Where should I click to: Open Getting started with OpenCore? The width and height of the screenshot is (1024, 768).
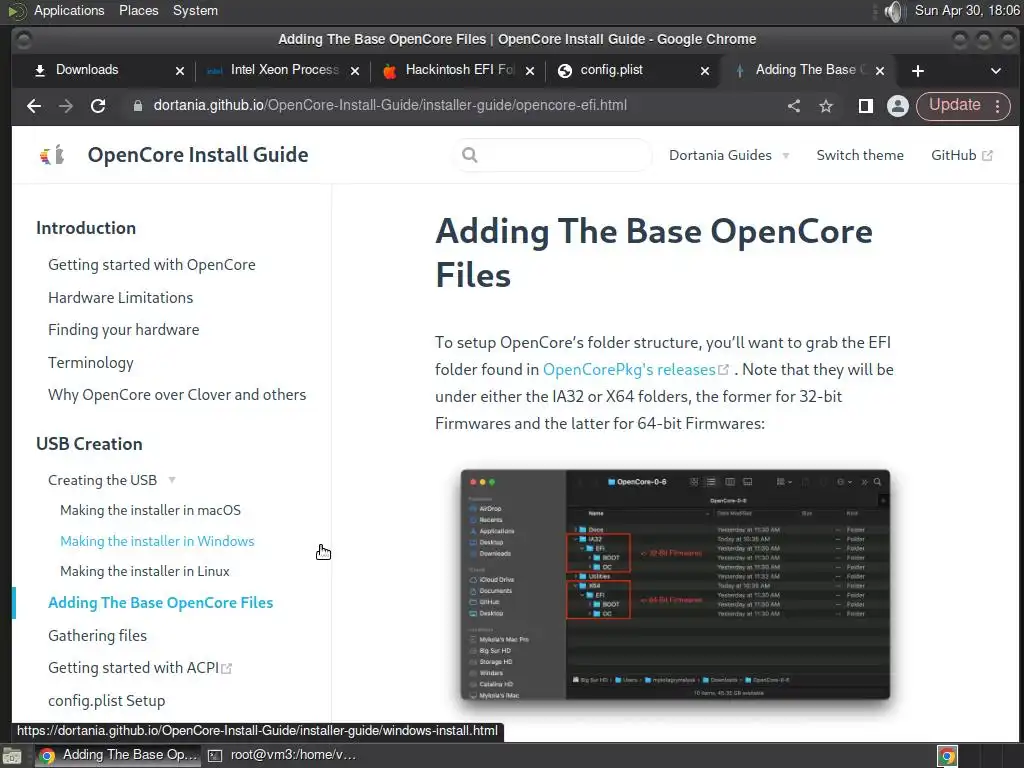pyautogui.click(x=152, y=265)
